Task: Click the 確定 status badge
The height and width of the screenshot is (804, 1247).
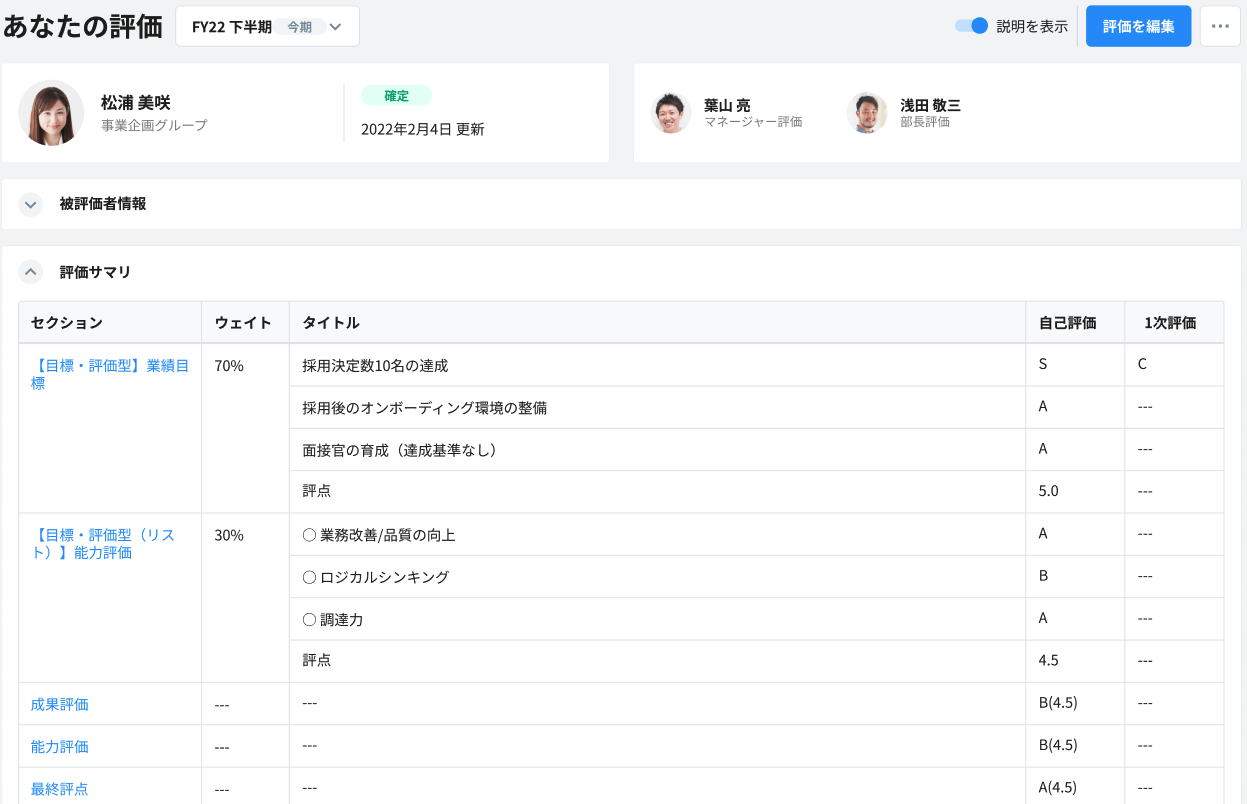Action: click(x=396, y=96)
